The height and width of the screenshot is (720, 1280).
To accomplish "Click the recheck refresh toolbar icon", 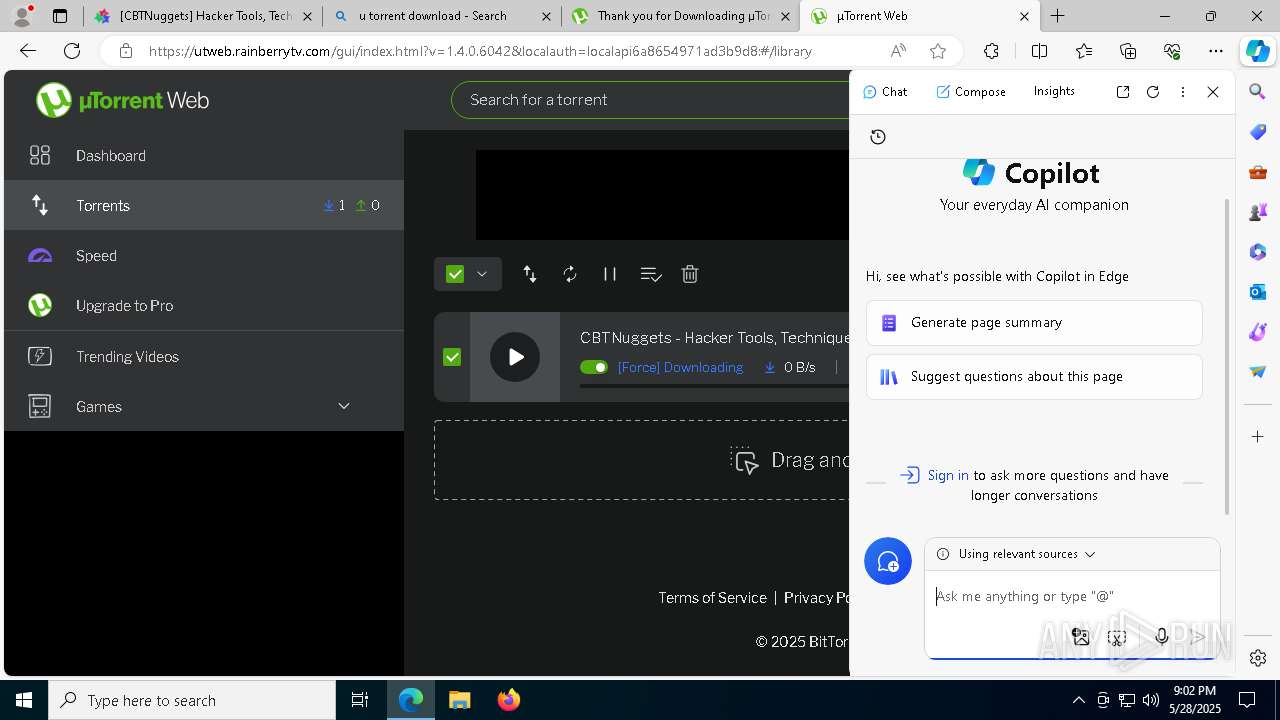I will [570, 274].
